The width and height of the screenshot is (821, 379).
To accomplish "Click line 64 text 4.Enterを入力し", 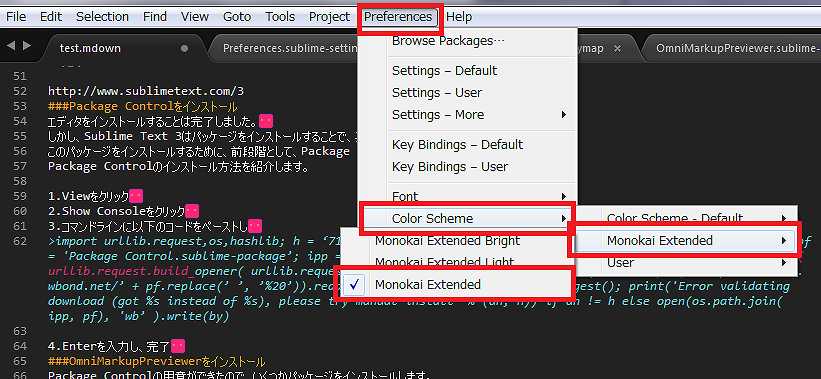I will coord(109,347).
